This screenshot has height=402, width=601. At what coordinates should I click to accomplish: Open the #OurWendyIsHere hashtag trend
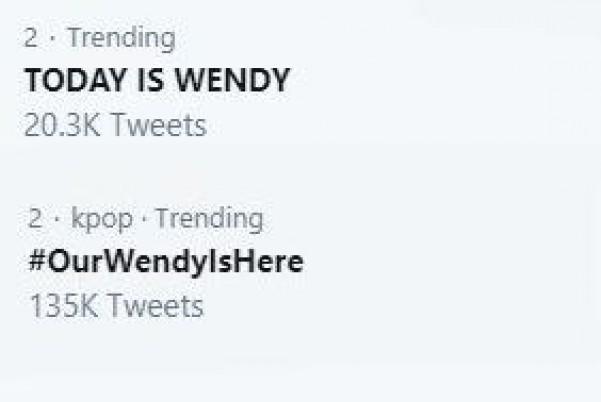tap(164, 262)
